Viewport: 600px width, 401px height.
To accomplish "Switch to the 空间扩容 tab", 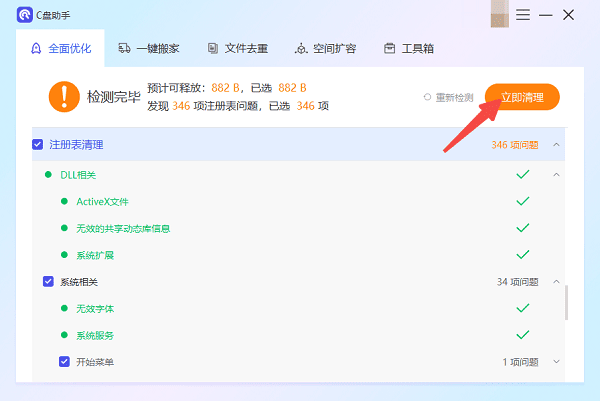I will pos(326,49).
